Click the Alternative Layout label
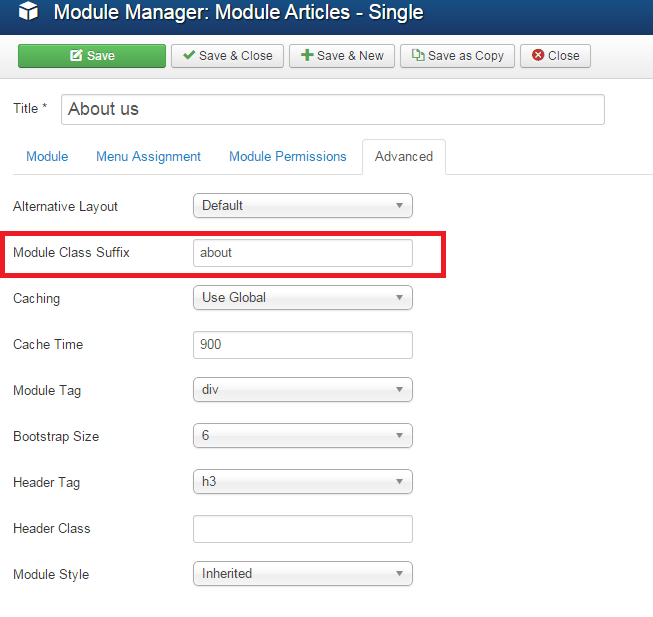 click(x=65, y=206)
